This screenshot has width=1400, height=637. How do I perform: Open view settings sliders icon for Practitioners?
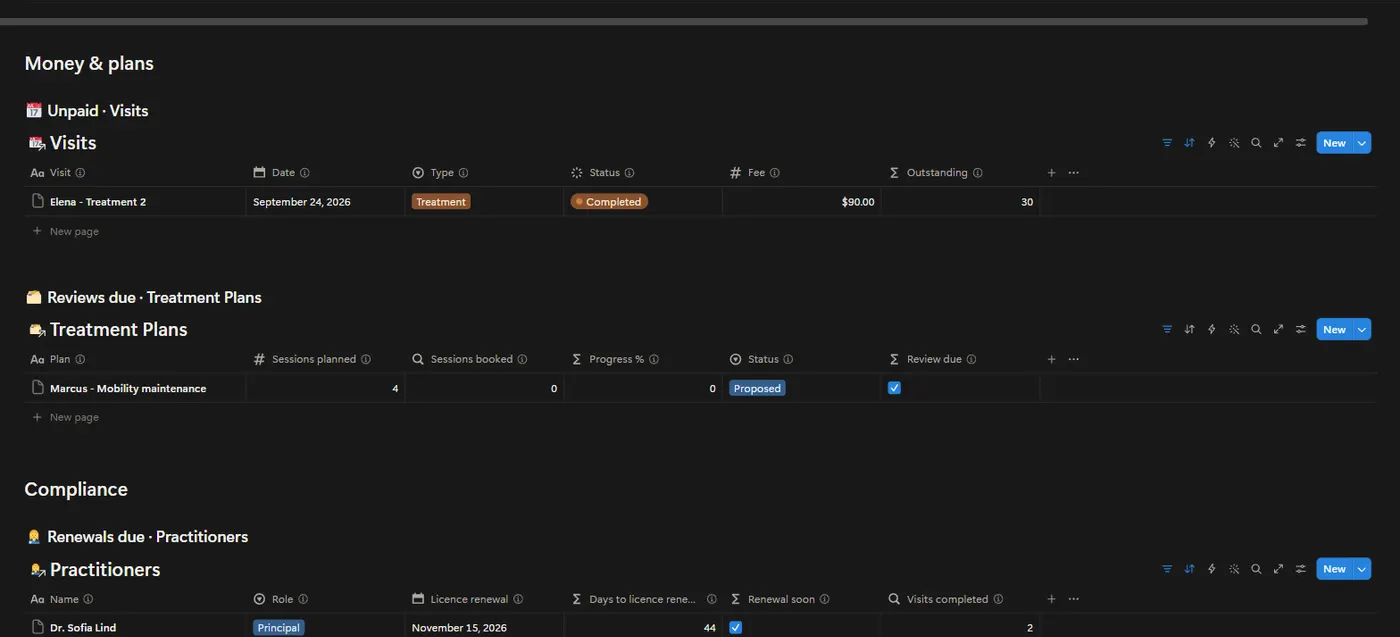tap(1301, 569)
